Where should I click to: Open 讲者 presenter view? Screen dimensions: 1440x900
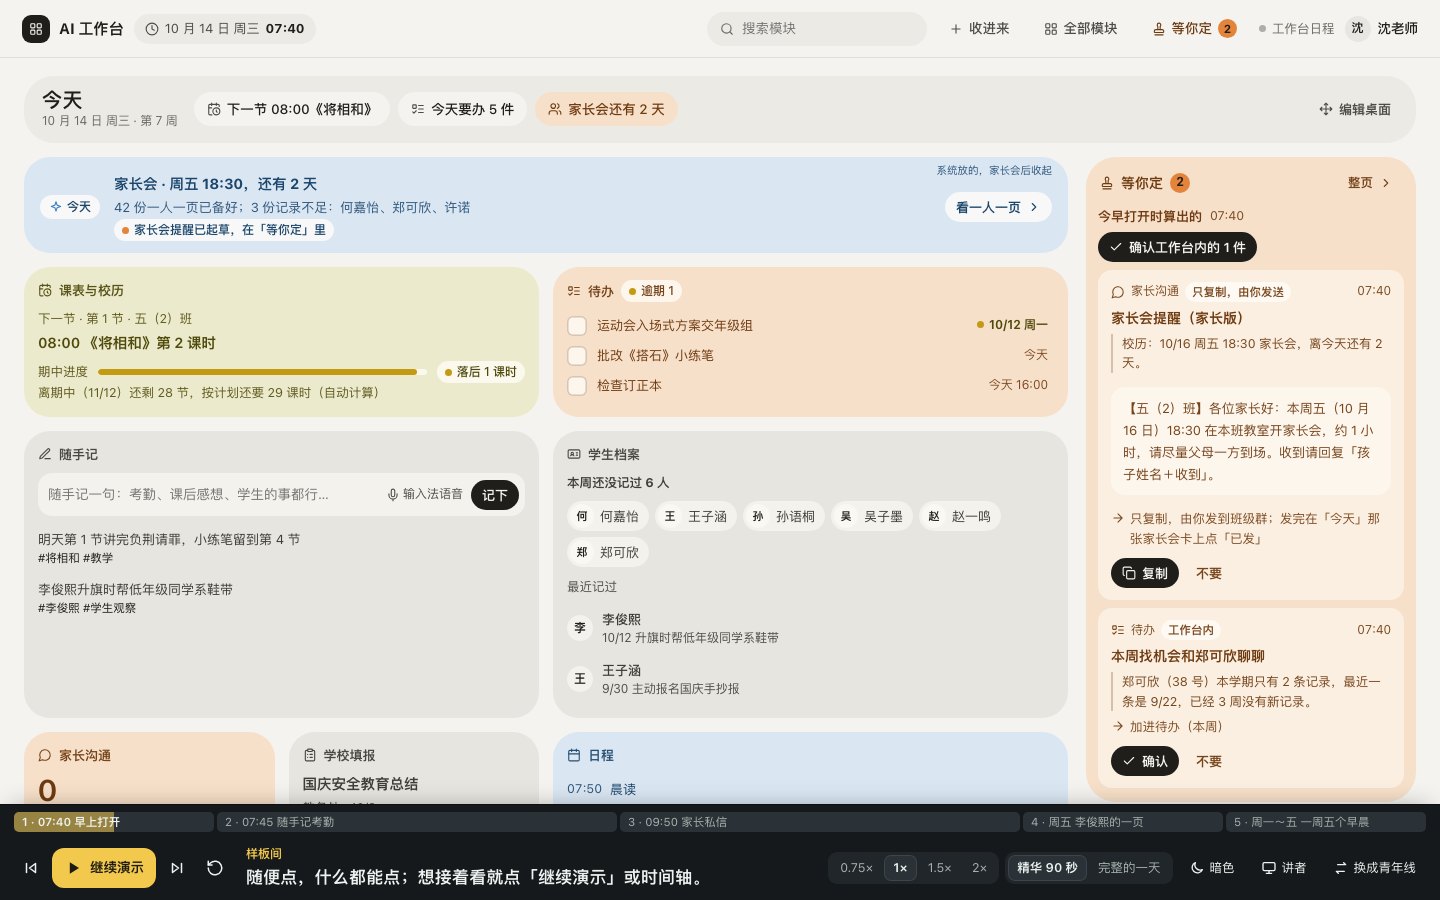(x=1284, y=868)
